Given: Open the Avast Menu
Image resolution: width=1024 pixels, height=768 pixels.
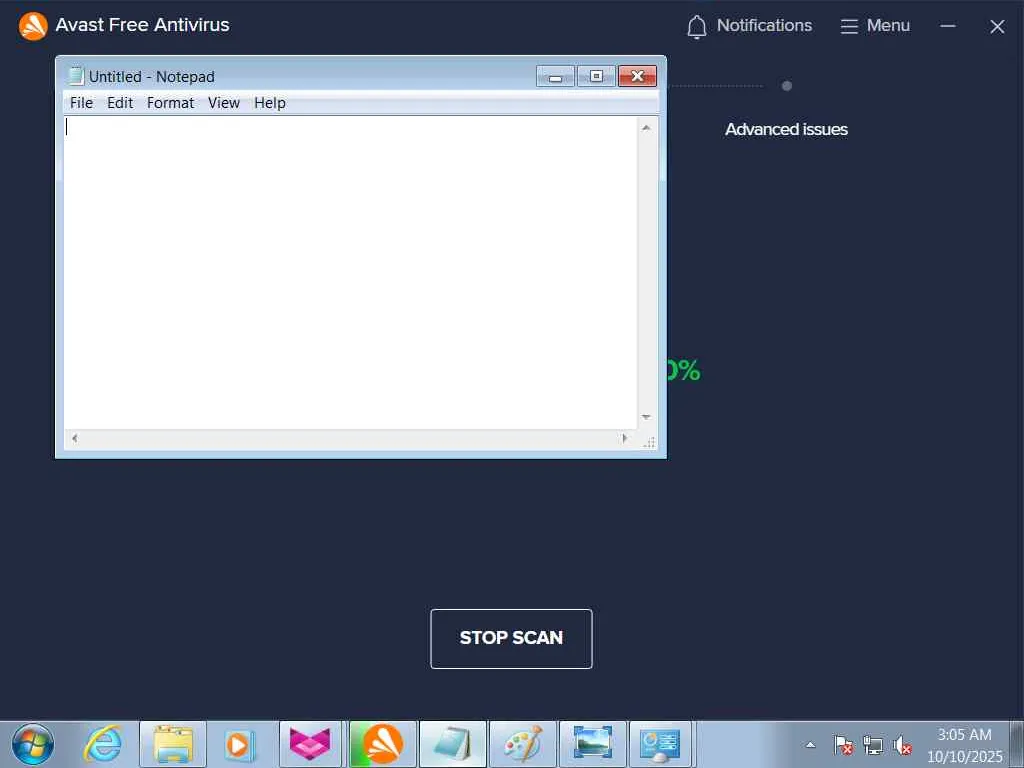Looking at the screenshot, I should 875,26.
